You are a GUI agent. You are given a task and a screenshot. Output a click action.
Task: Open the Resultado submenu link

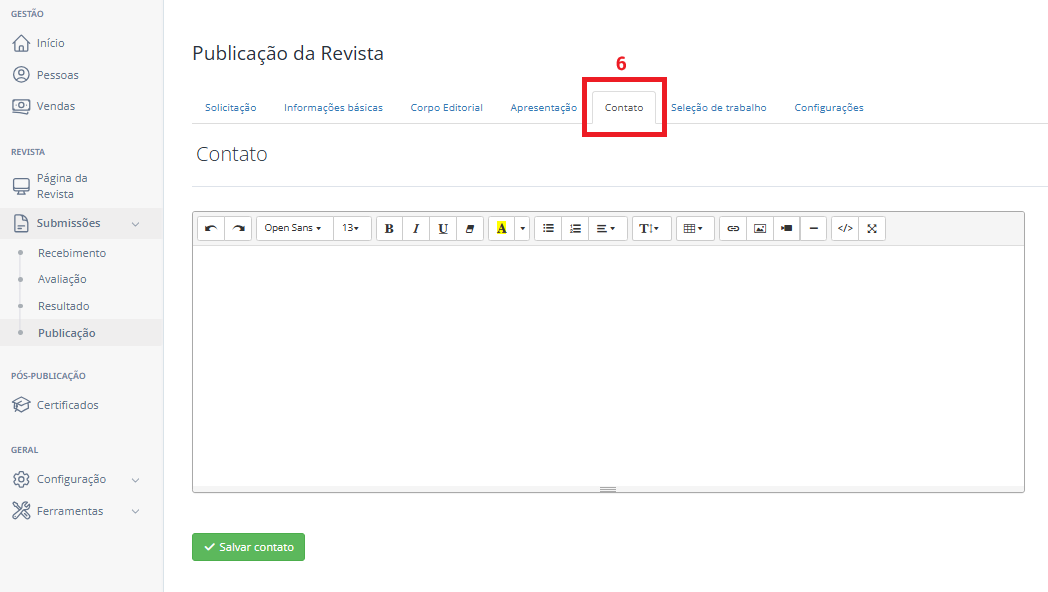coord(63,306)
